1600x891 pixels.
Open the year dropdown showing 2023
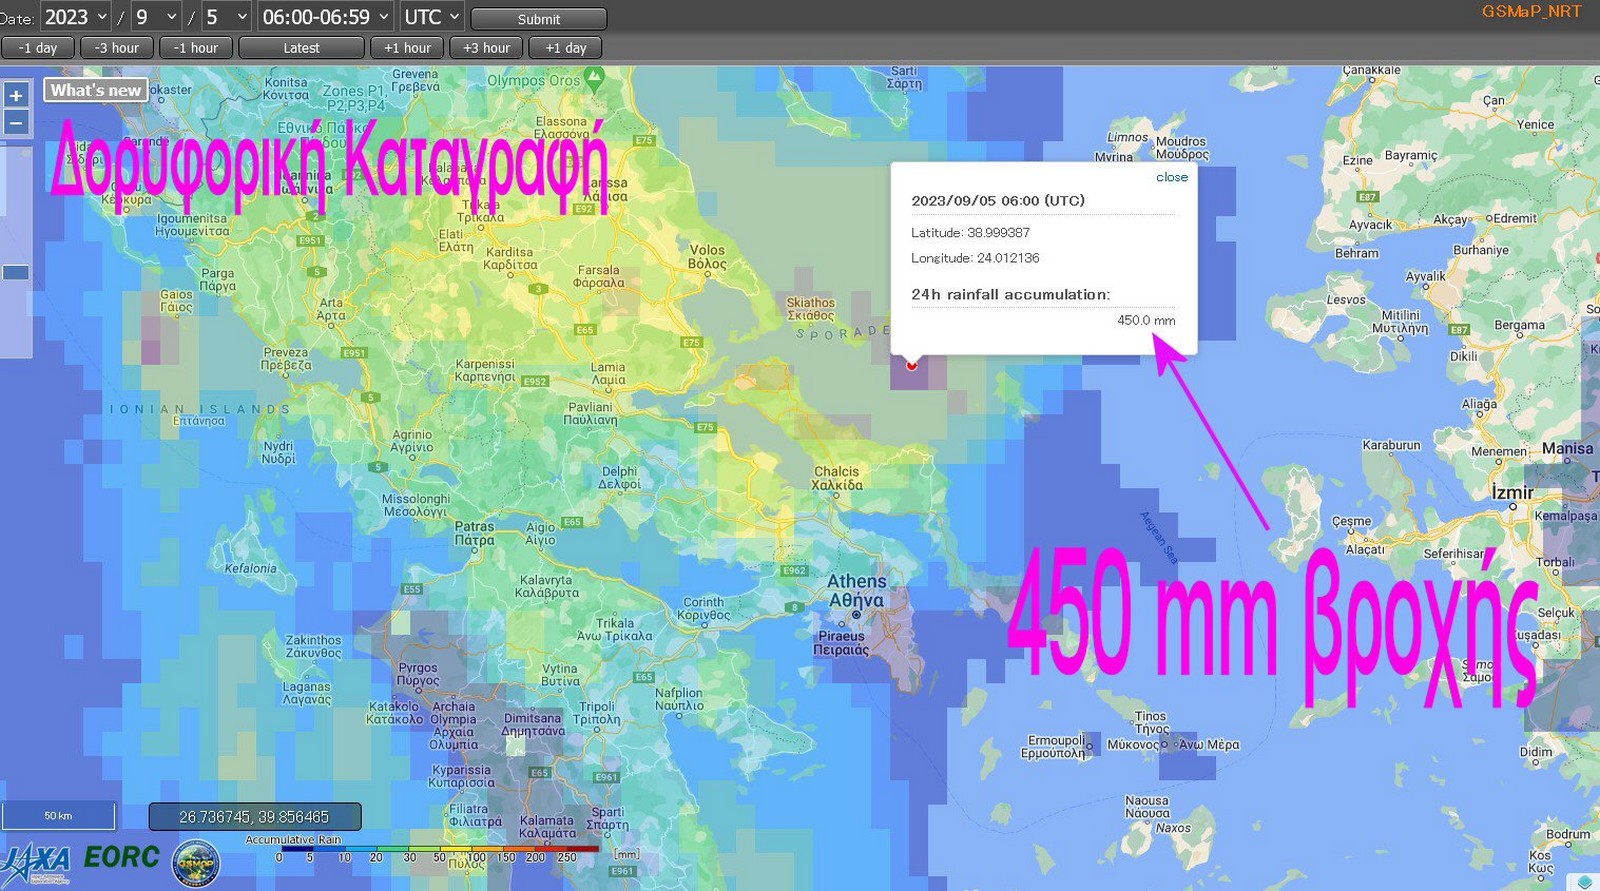[76, 17]
